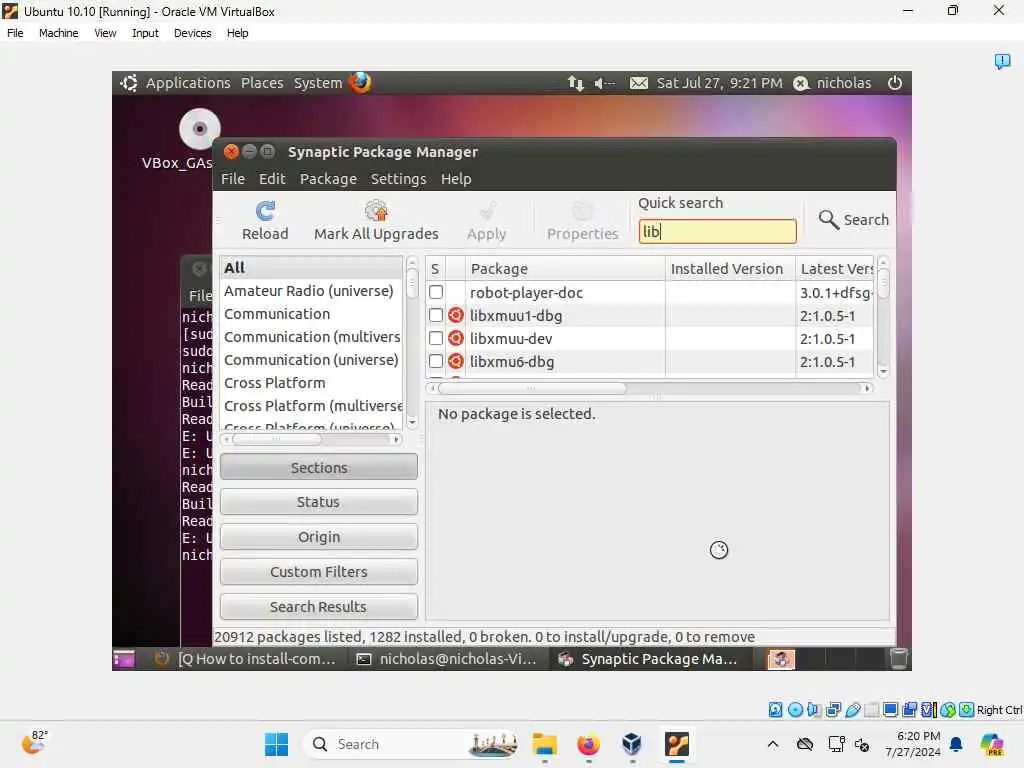The width and height of the screenshot is (1024, 768).
Task: Click the Quick search input field
Action: tap(717, 231)
